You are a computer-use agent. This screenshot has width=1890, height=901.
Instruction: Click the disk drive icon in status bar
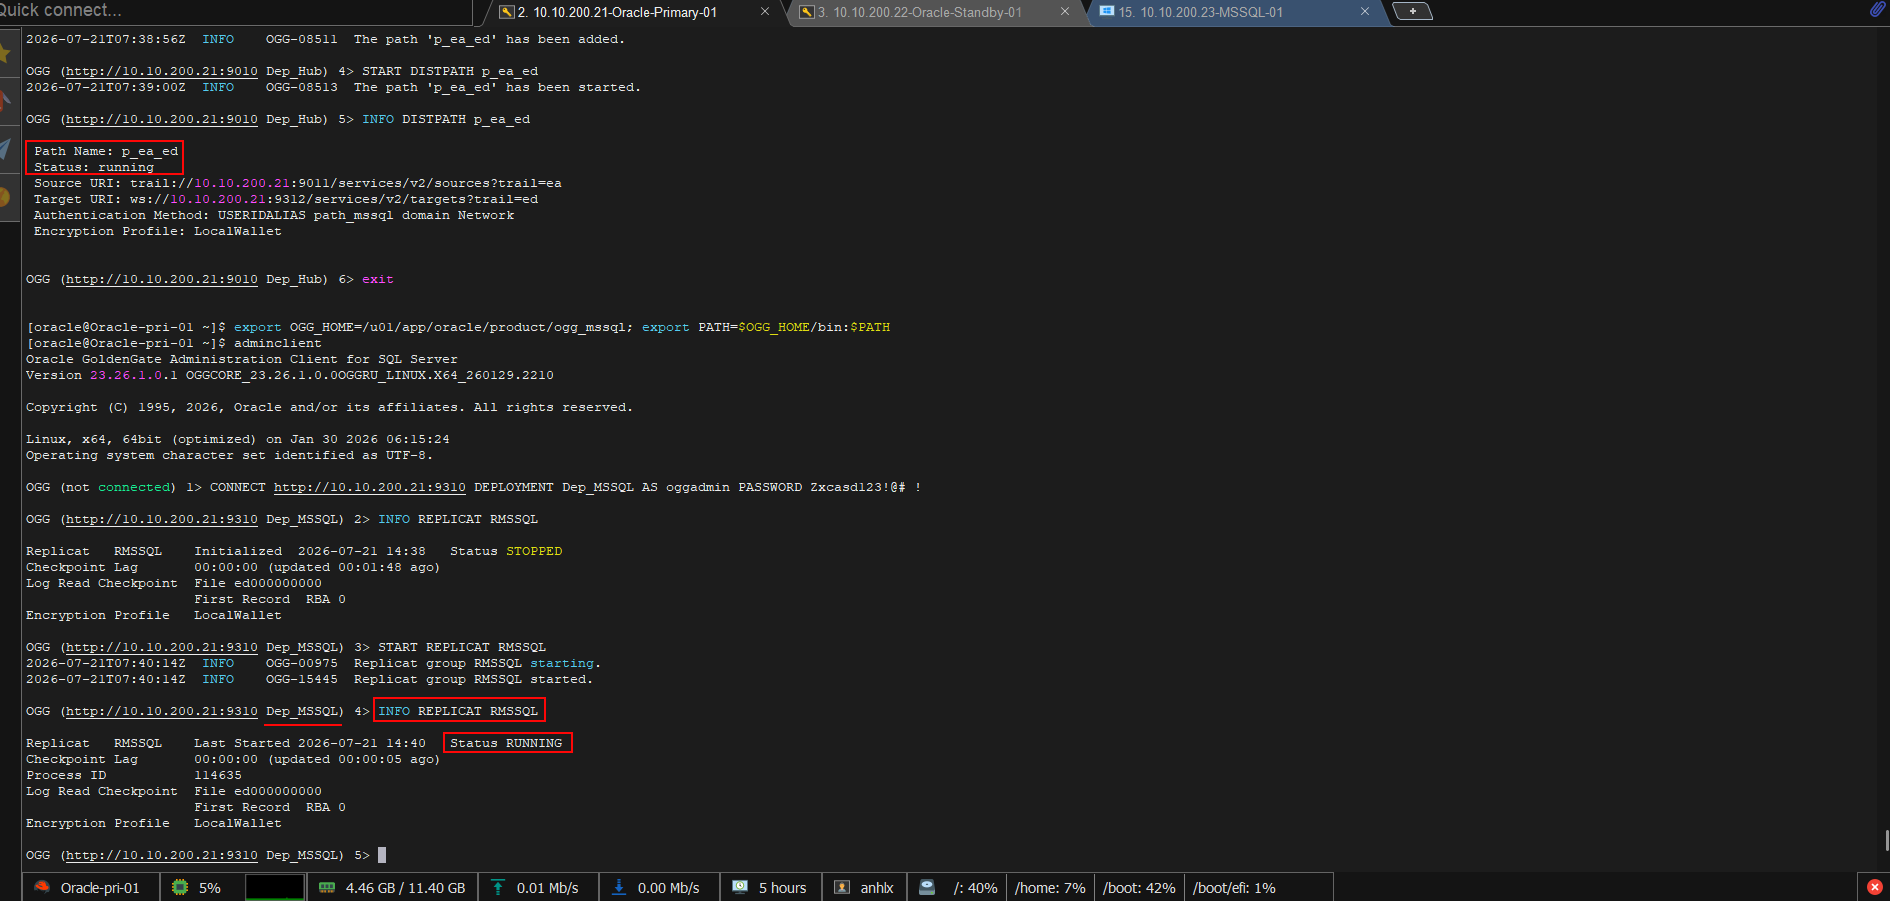pos(927,887)
